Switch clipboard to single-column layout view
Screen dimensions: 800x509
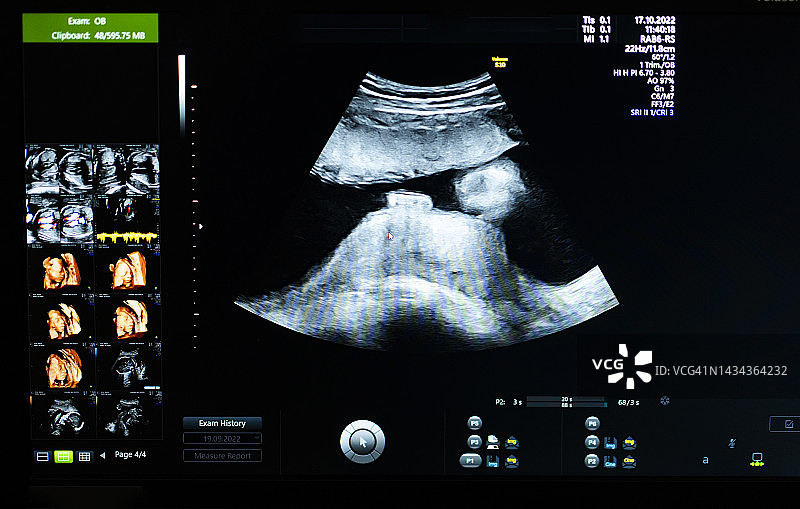point(42,456)
